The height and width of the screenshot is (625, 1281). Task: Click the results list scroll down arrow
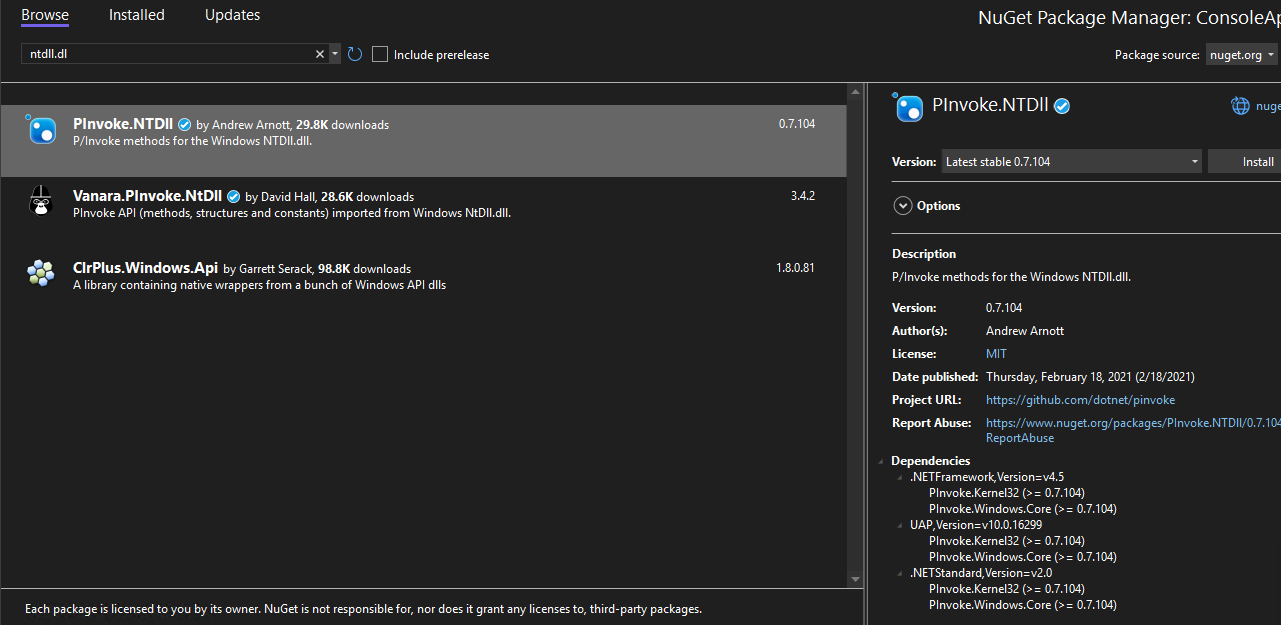tap(855, 579)
